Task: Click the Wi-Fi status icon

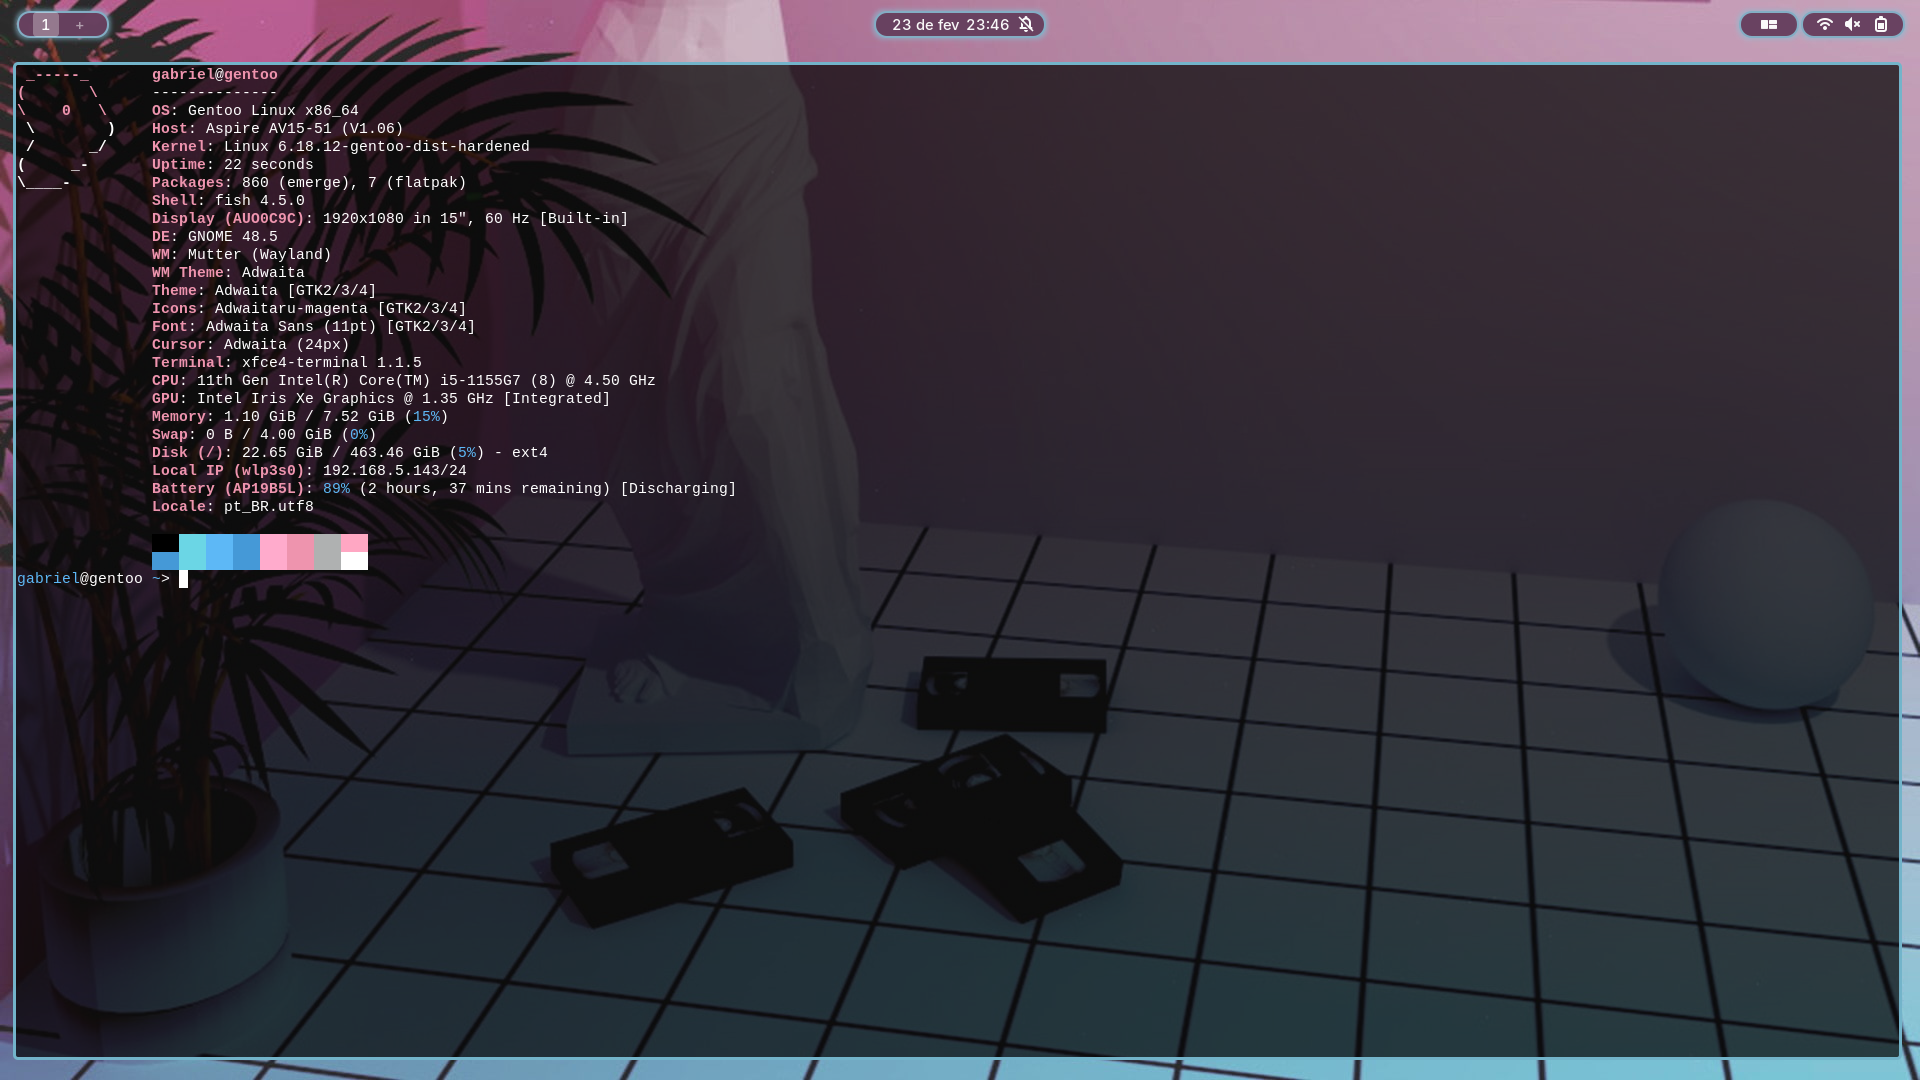Action: (x=1825, y=24)
